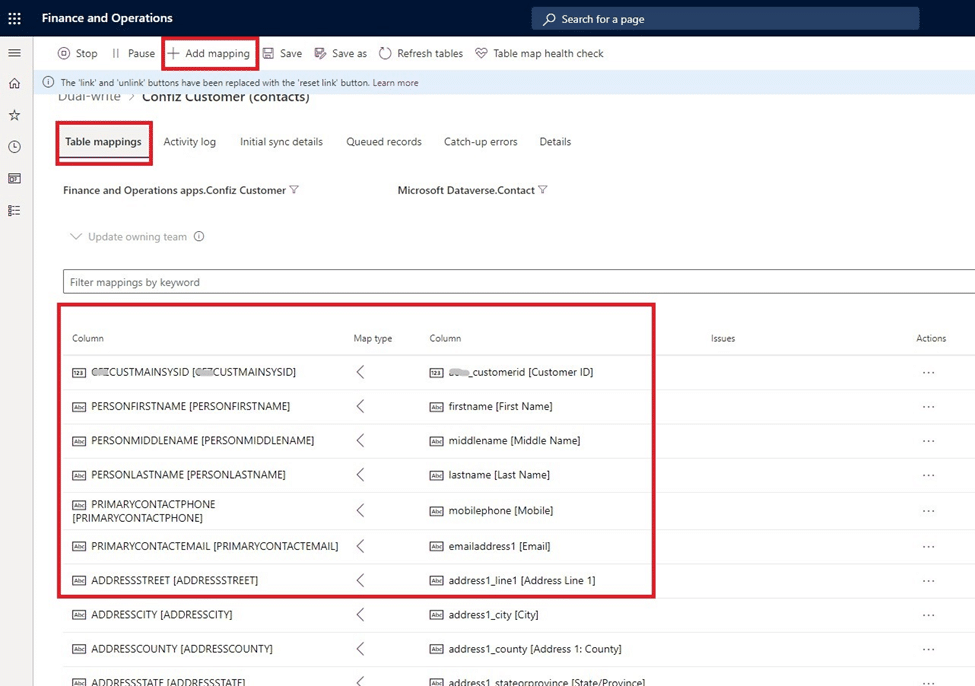
Task: Filter Microsoft Dataverse Contact columns
Action: coord(543,190)
